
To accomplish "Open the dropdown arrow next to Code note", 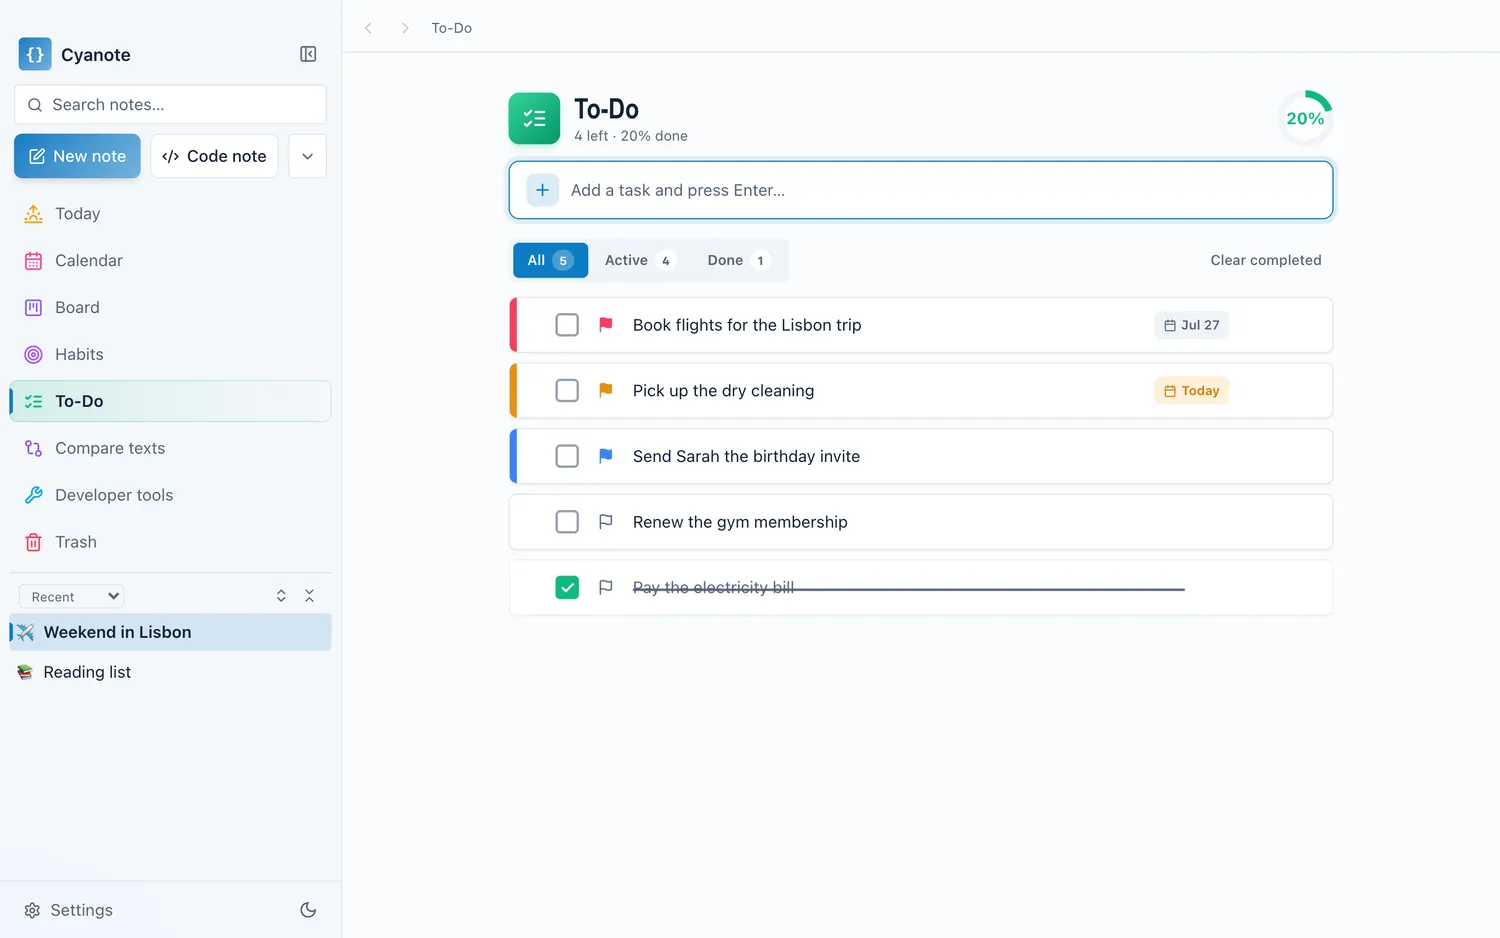I will pos(307,156).
